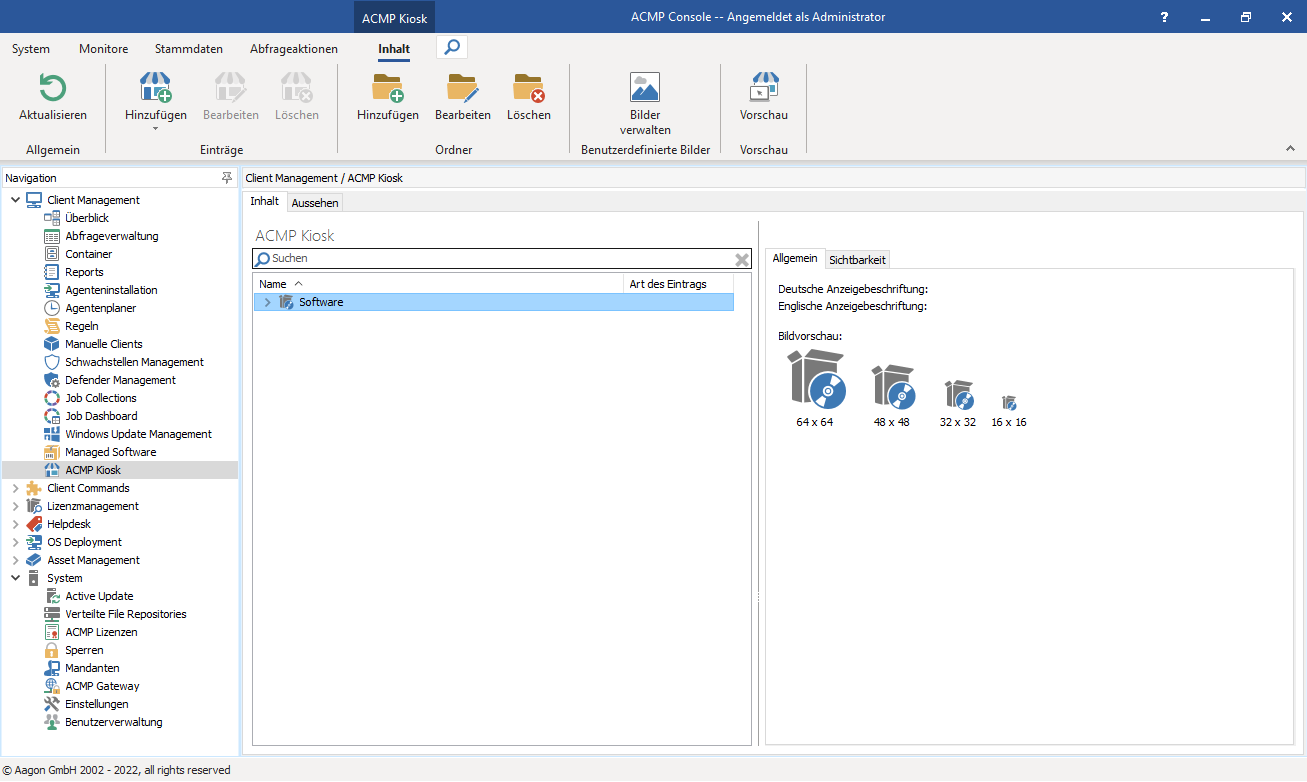Viewport: 1307px width, 782px height.
Task: Click the Aktualisieren refresh icon
Action: pyautogui.click(x=52, y=88)
